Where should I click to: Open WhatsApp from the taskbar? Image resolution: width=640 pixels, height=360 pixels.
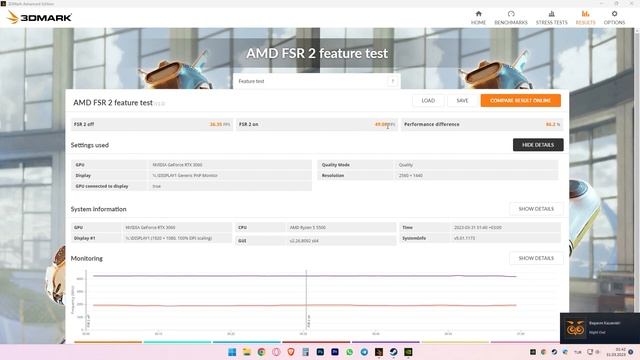[350, 352]
